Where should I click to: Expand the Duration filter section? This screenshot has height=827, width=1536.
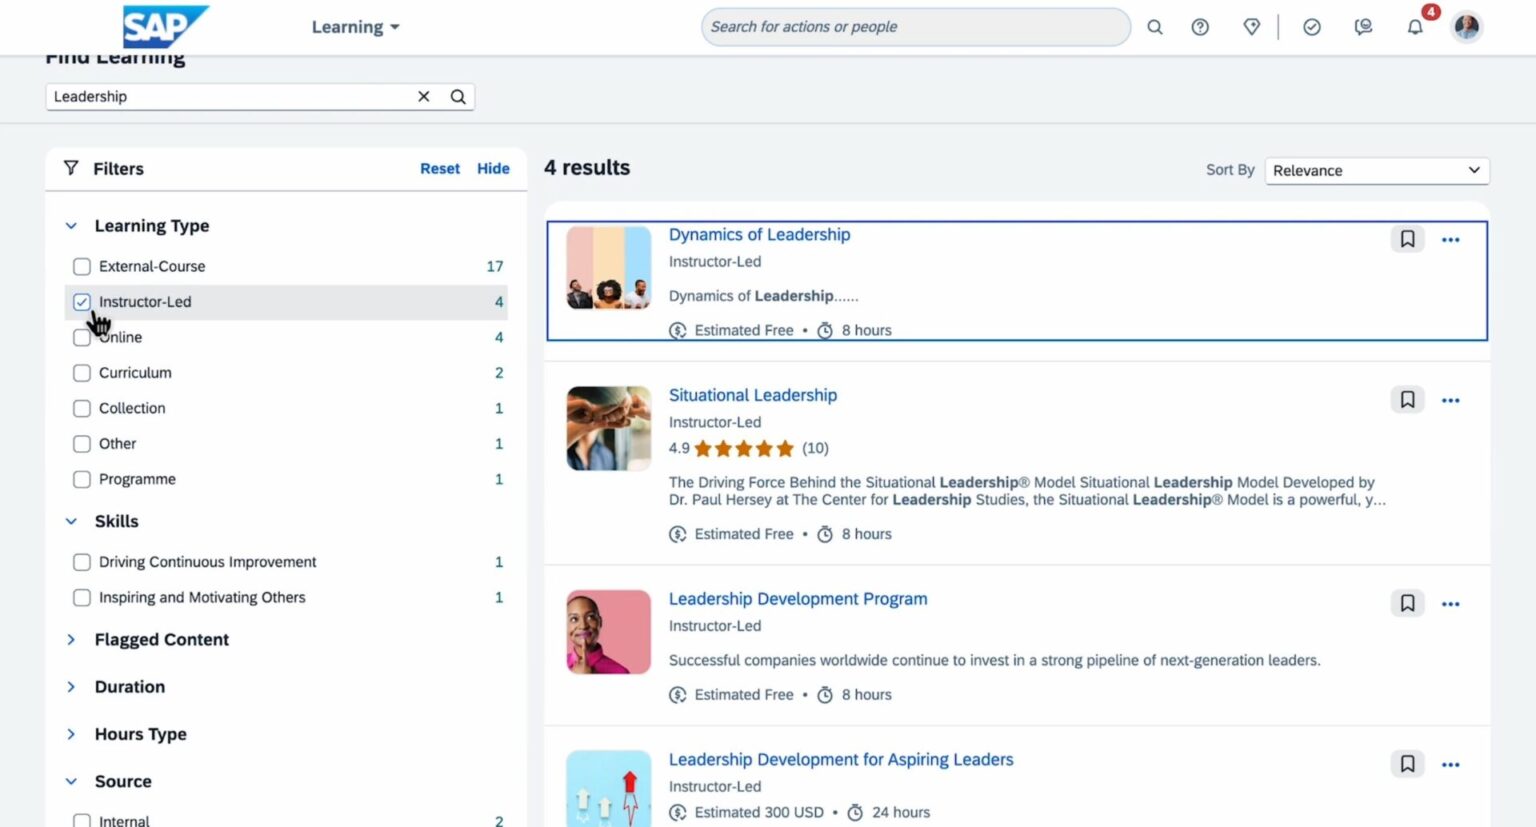[71, 687]
